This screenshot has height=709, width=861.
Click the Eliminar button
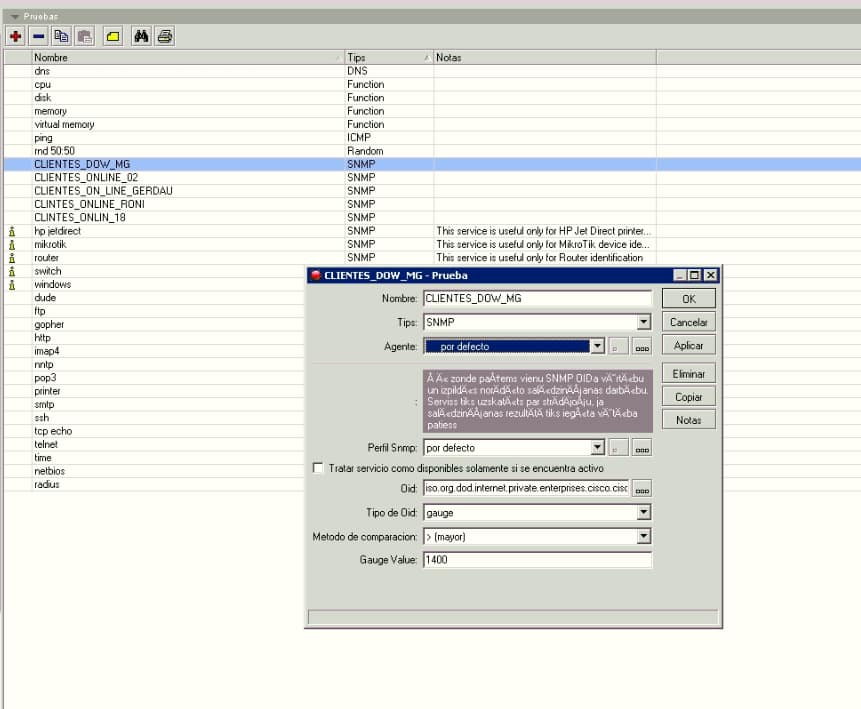[688, 374]
